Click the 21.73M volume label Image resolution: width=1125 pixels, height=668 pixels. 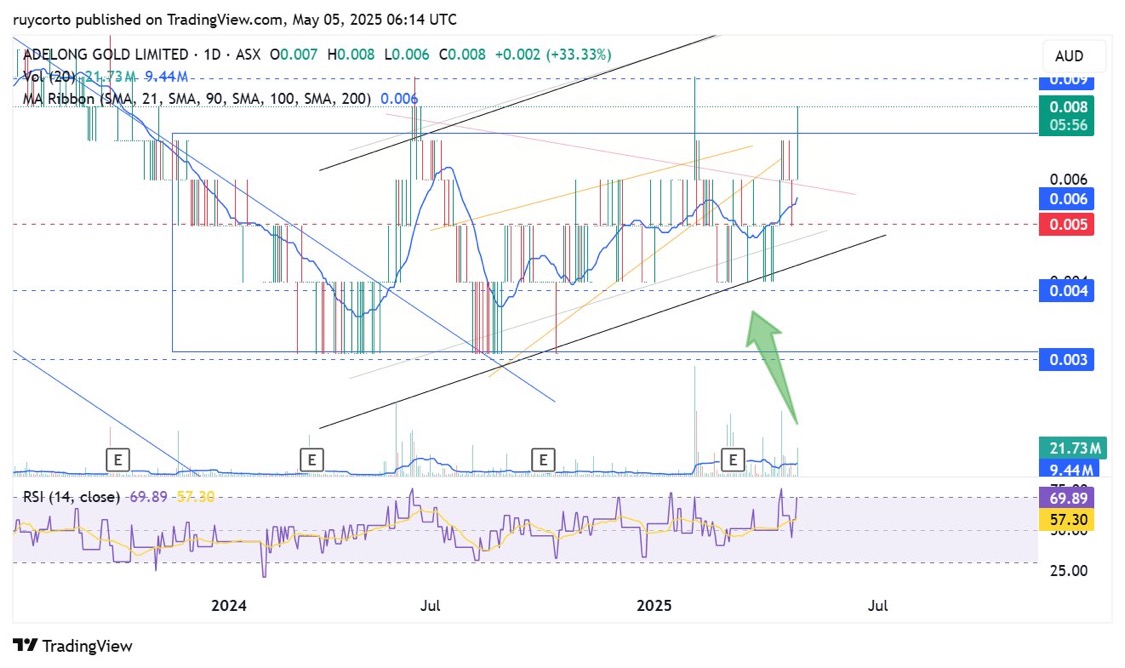point(1073,448)
